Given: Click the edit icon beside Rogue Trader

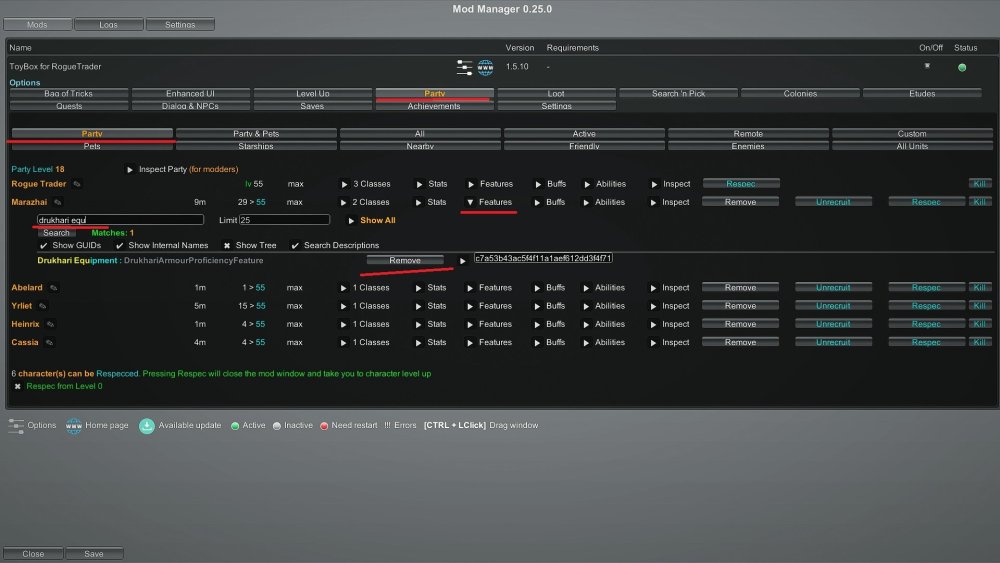Looking at the screenshot, I should coord(77,184).
